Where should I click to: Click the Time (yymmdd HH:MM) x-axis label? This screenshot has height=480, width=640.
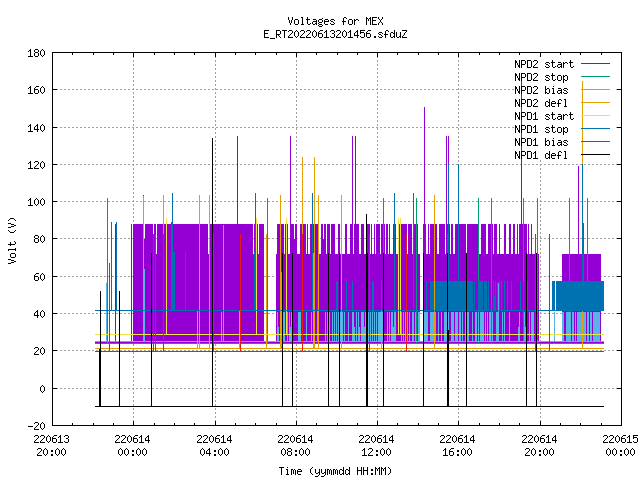pos(336,471)
